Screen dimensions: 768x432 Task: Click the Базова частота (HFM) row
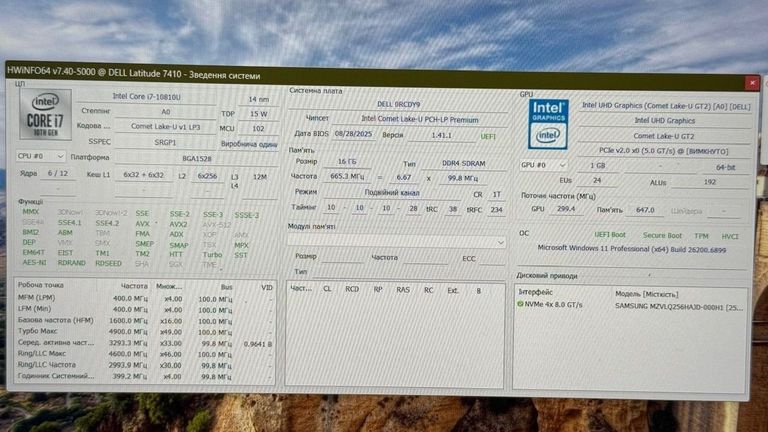145,321
